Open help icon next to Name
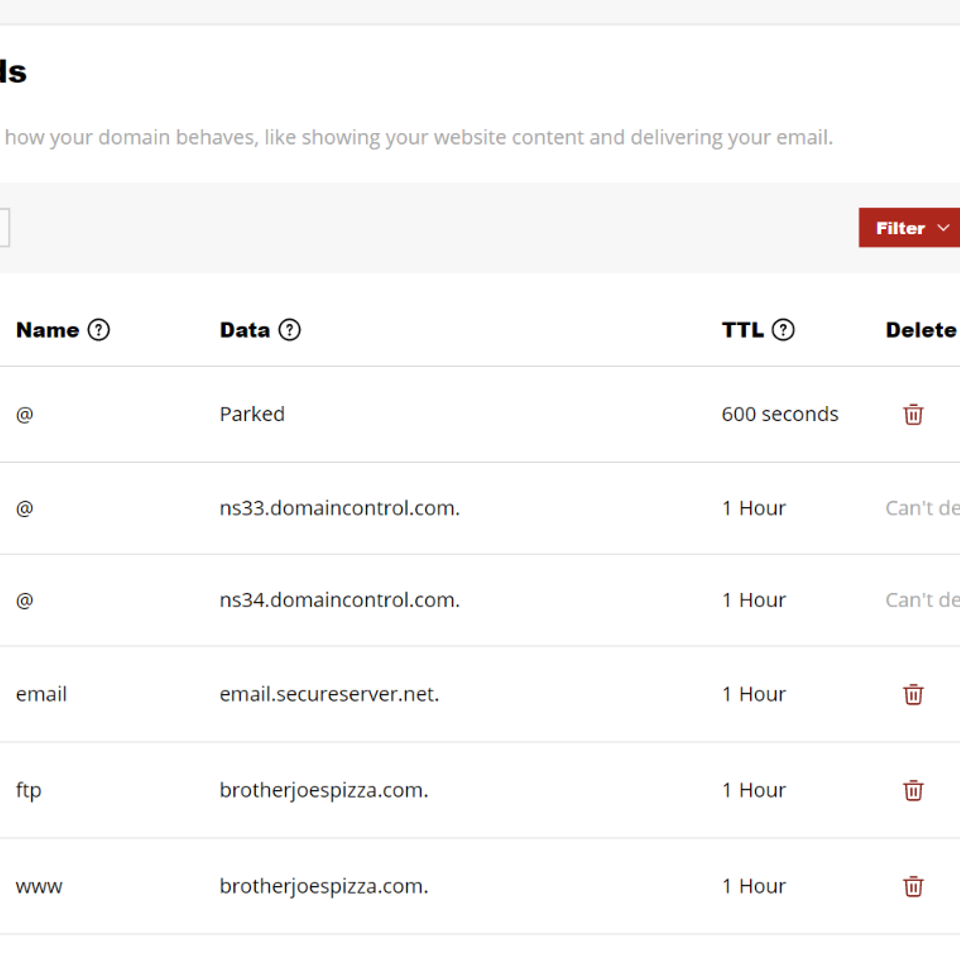The image size is (960, 960). pyautogui.click(x=99, y=330)
